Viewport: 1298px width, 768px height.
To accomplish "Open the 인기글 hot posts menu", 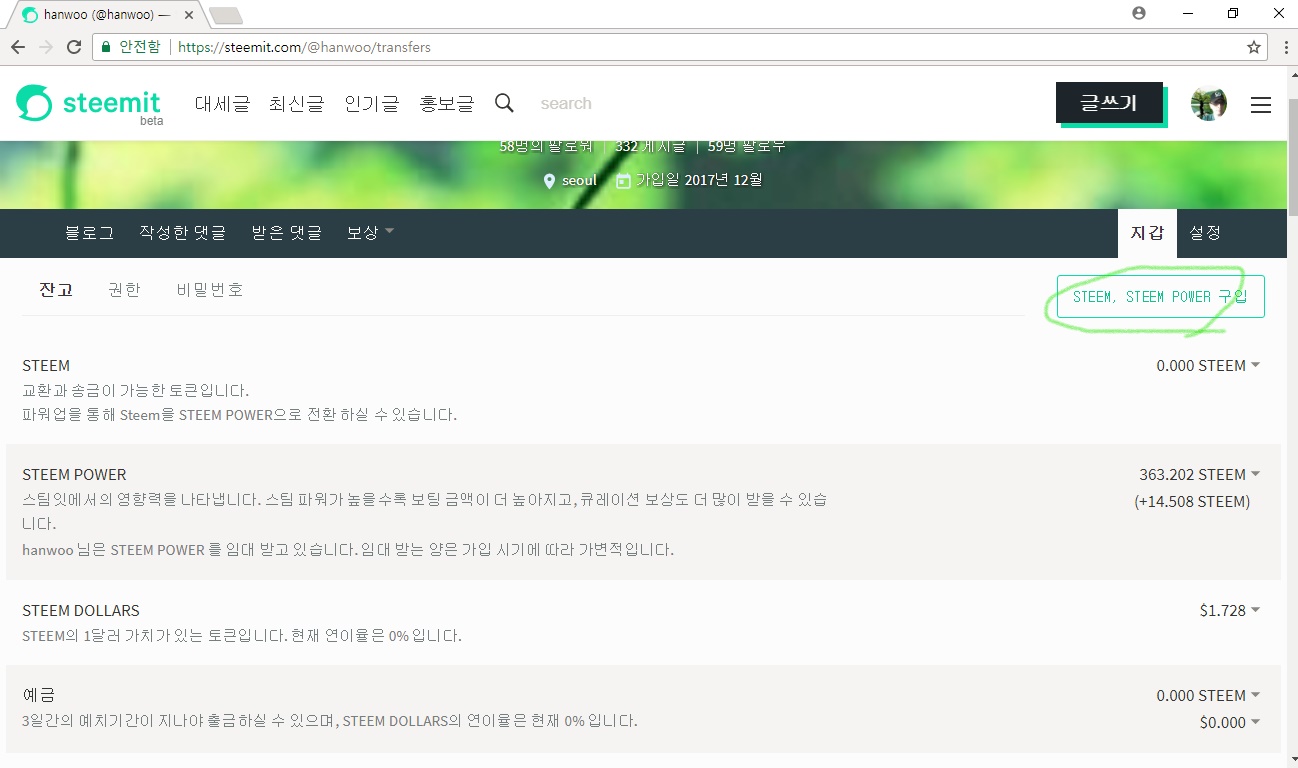I will coord(371,103).
